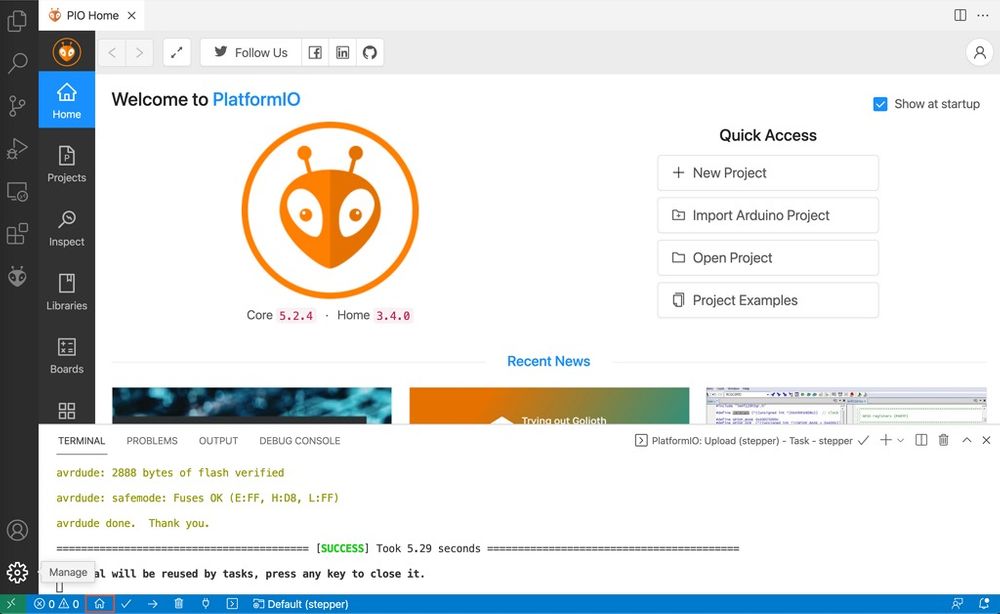Image resolution: width=1000 pixels, height=614 pixels.
Task: Toggle the Show at startup checkbox
Action: pos(880,103)
